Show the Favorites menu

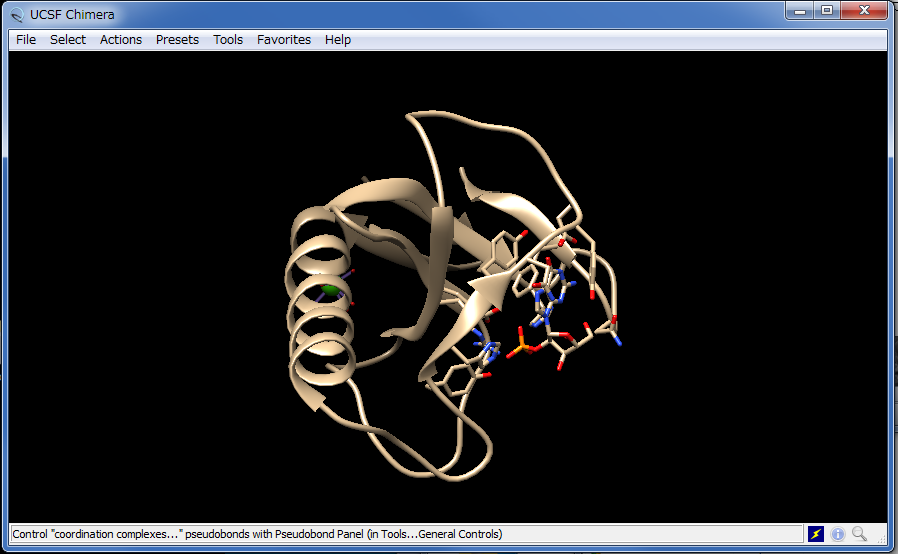point(284,40)
